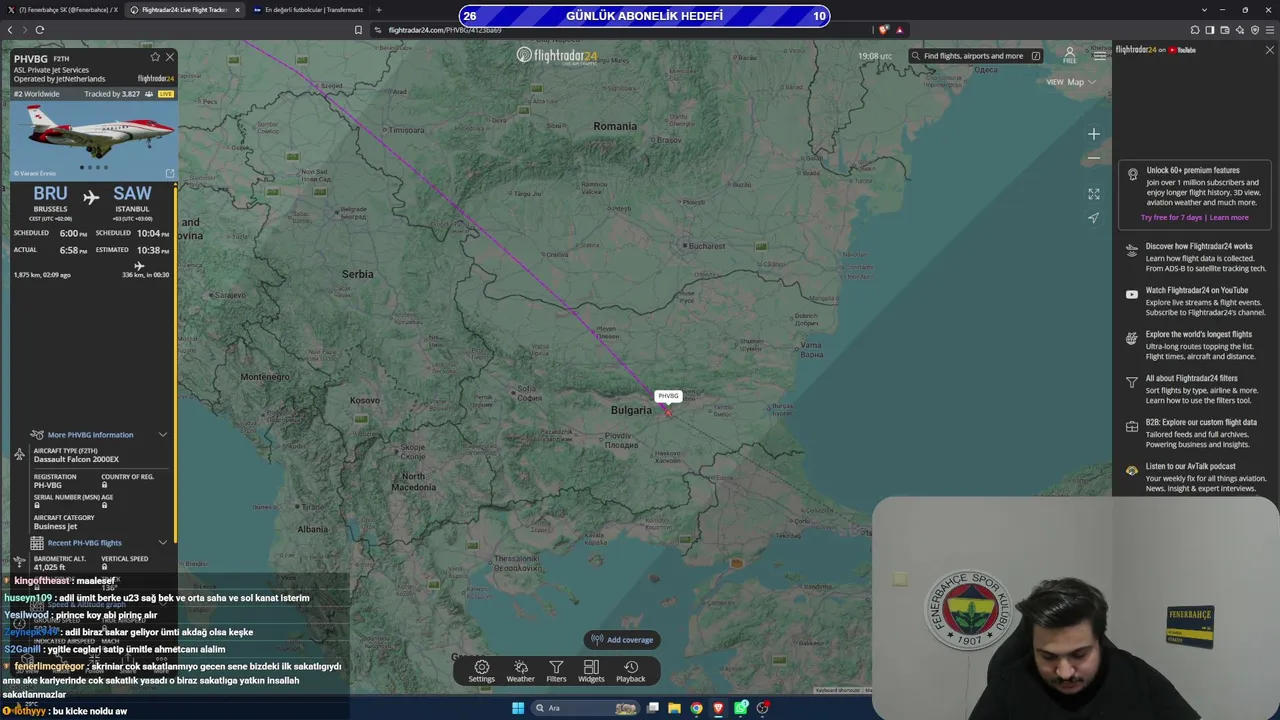Screen dimensions: 1280x720
Task: Toggle fullscreen map view
Action: (1094, 194)
